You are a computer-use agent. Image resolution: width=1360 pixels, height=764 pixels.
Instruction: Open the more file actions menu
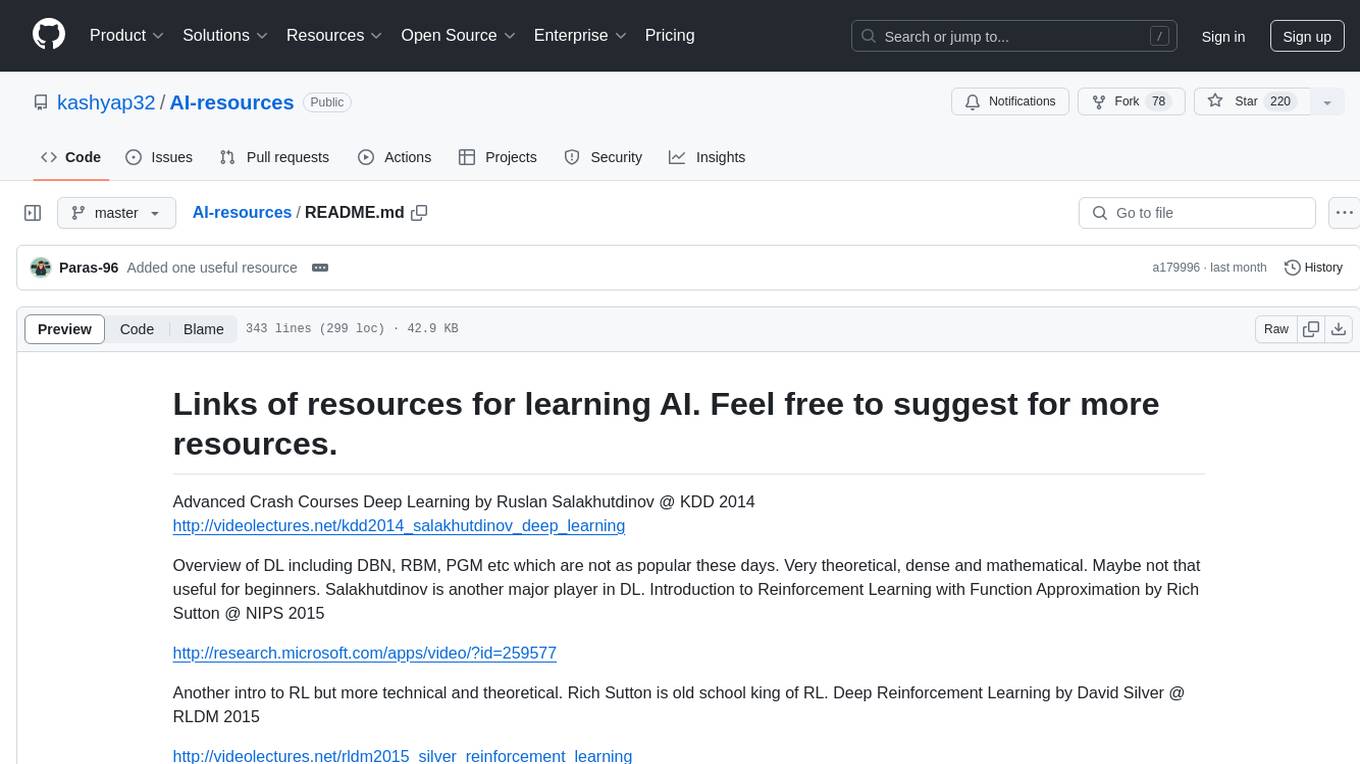1344,213
